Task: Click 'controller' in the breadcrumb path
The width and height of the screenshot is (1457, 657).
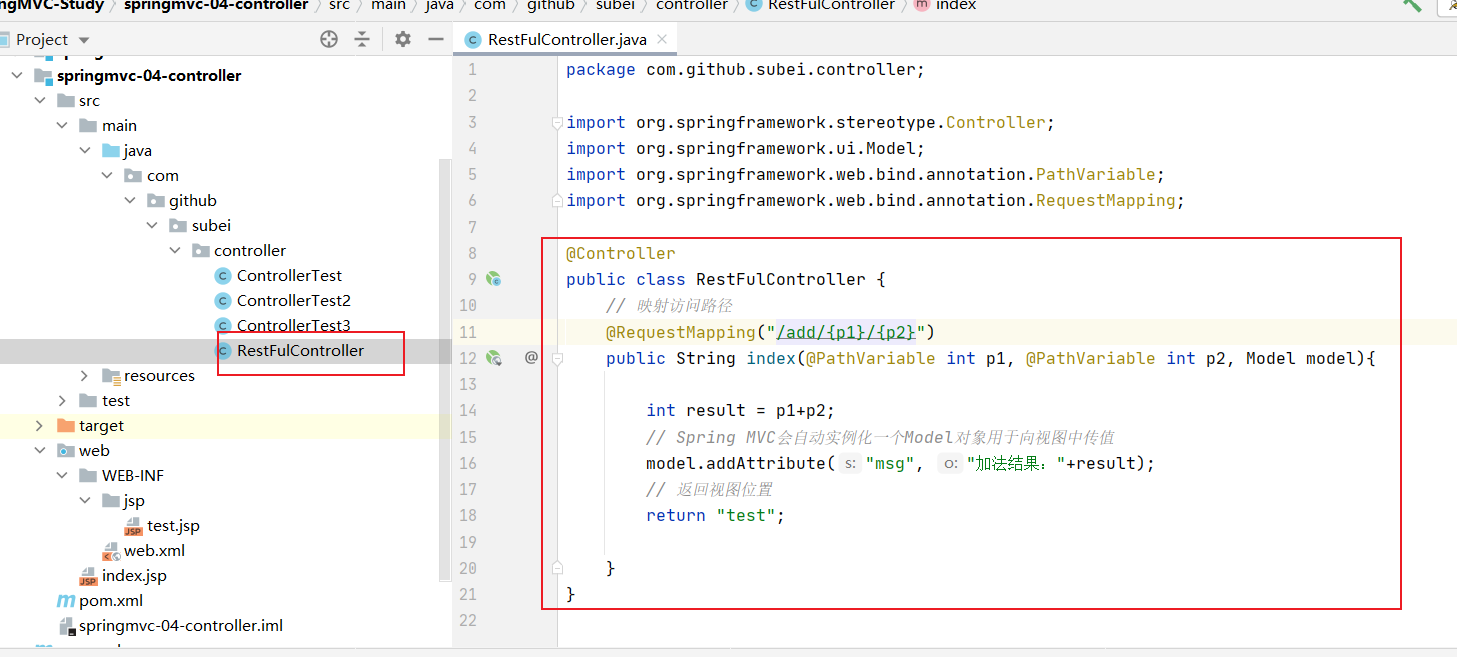Action: tap(691, 6)
